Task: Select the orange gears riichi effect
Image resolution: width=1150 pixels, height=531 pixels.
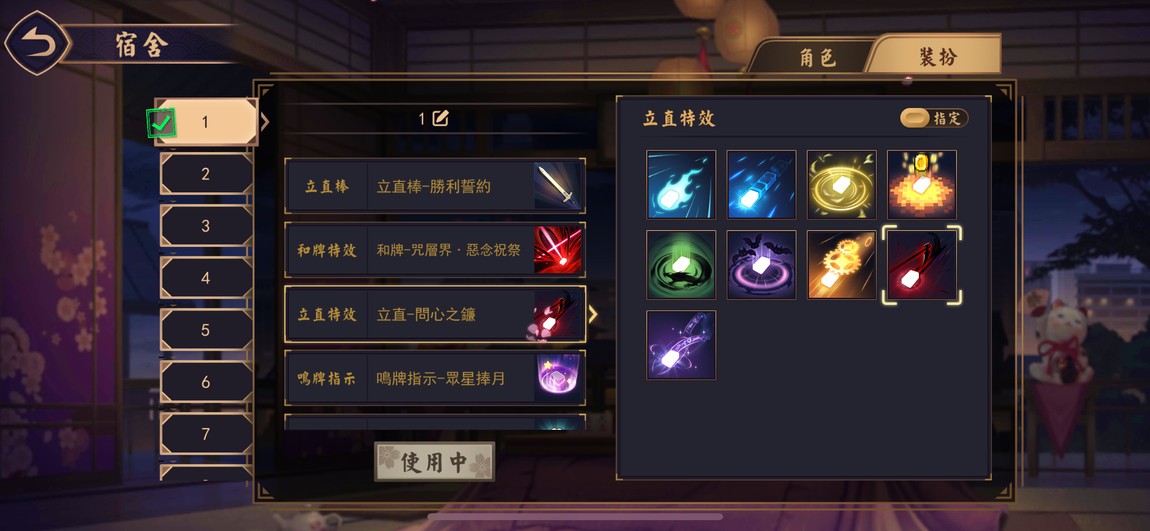Action: coord(841,265)
